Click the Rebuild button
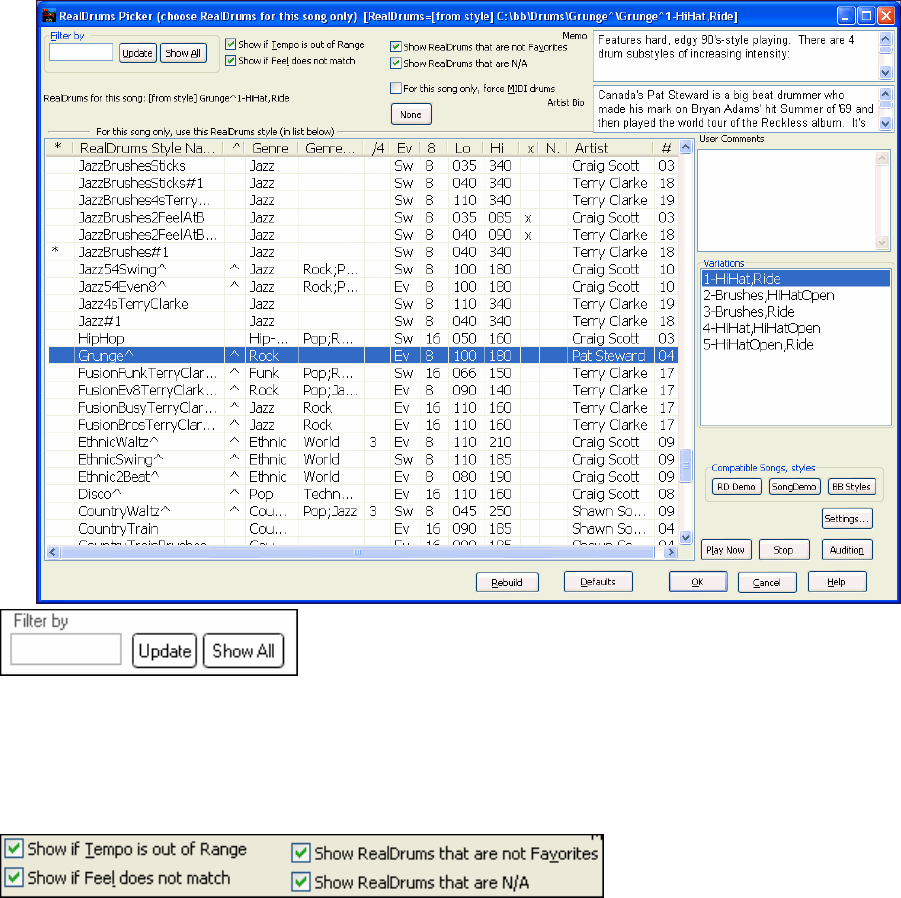The width and height of the screenshot is (901, 898). pyautogui.click(x=507, y=582)
